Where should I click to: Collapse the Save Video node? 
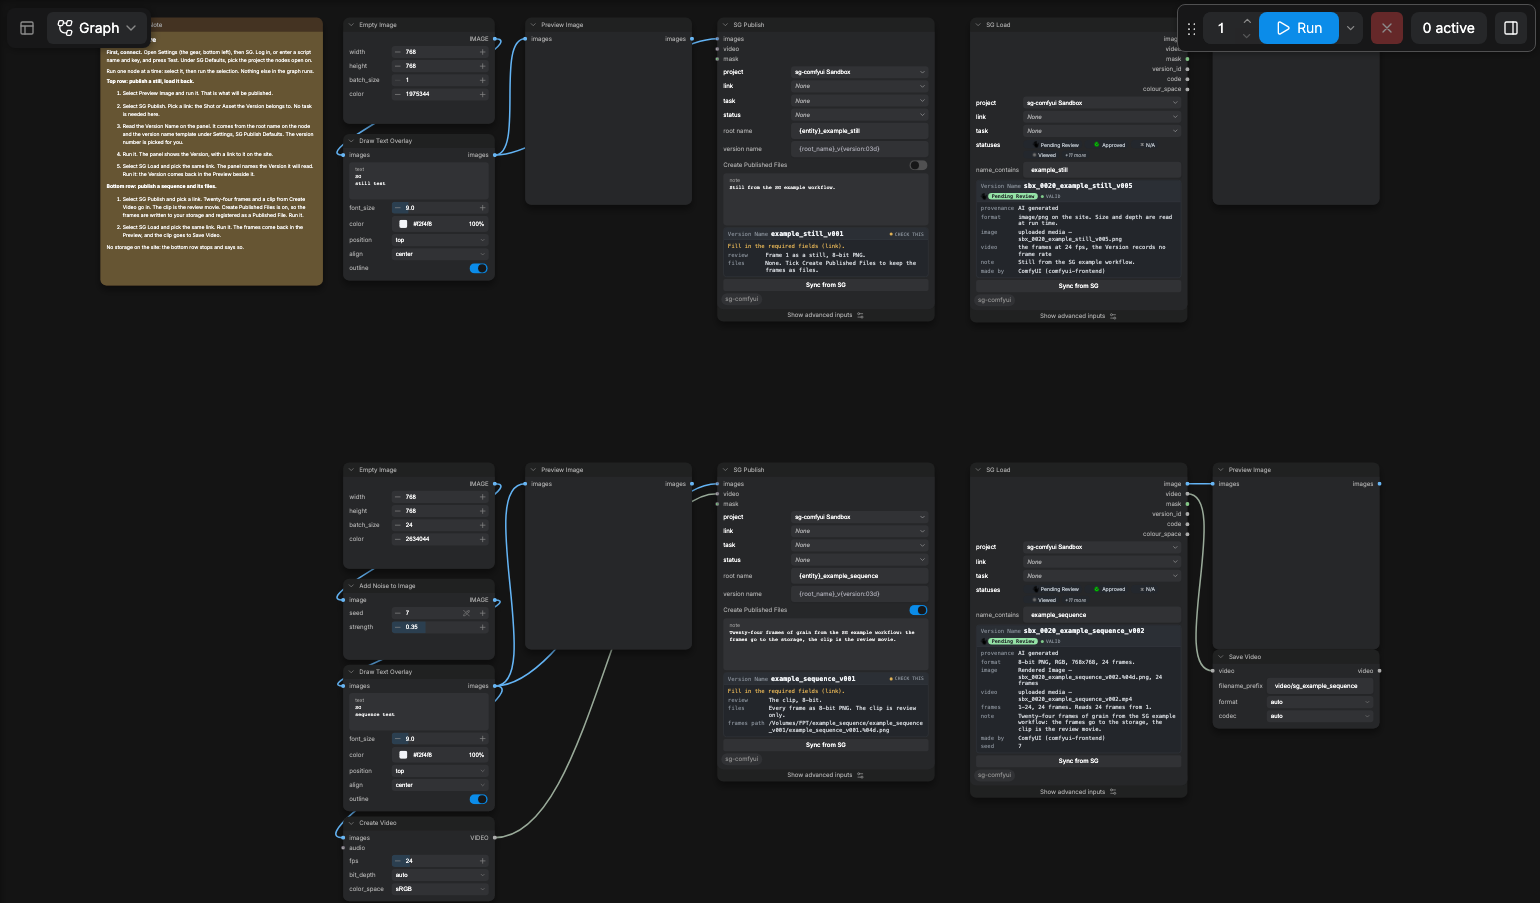pos(1220,657)
